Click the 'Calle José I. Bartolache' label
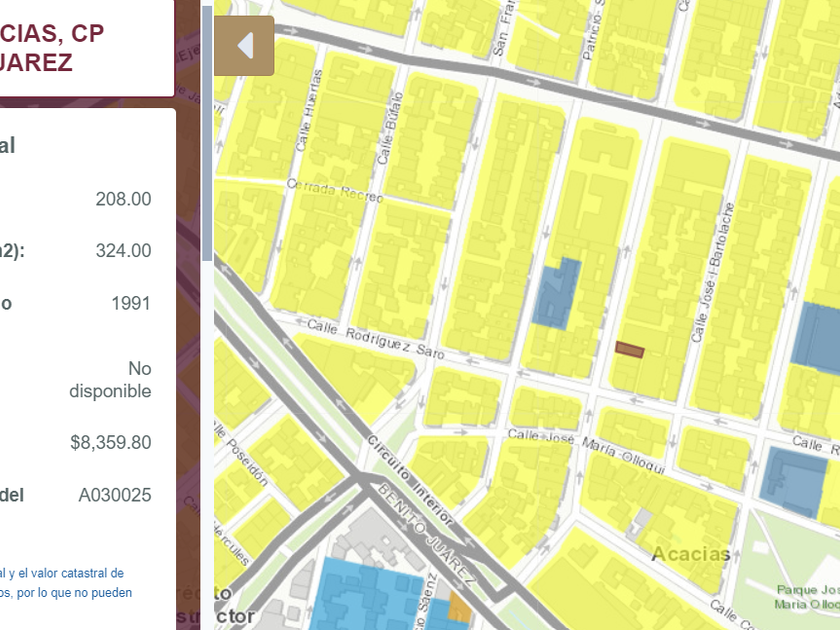840x630 pixels. click(x=712, y=272)
